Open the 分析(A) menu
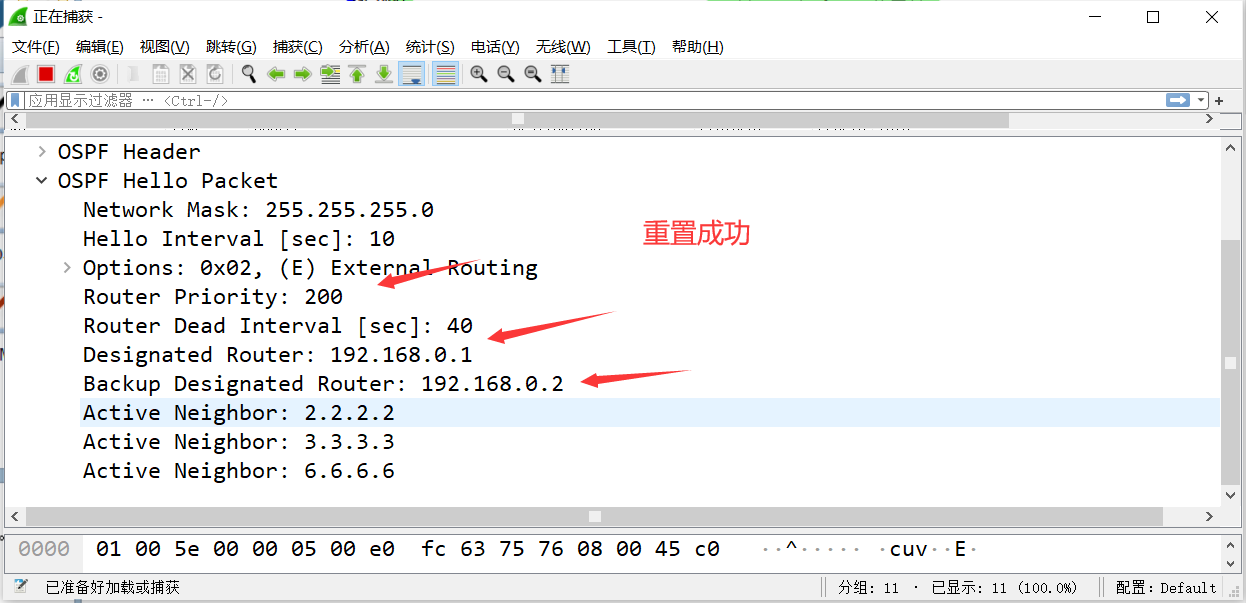1246x603 pixels. point(364,47)
